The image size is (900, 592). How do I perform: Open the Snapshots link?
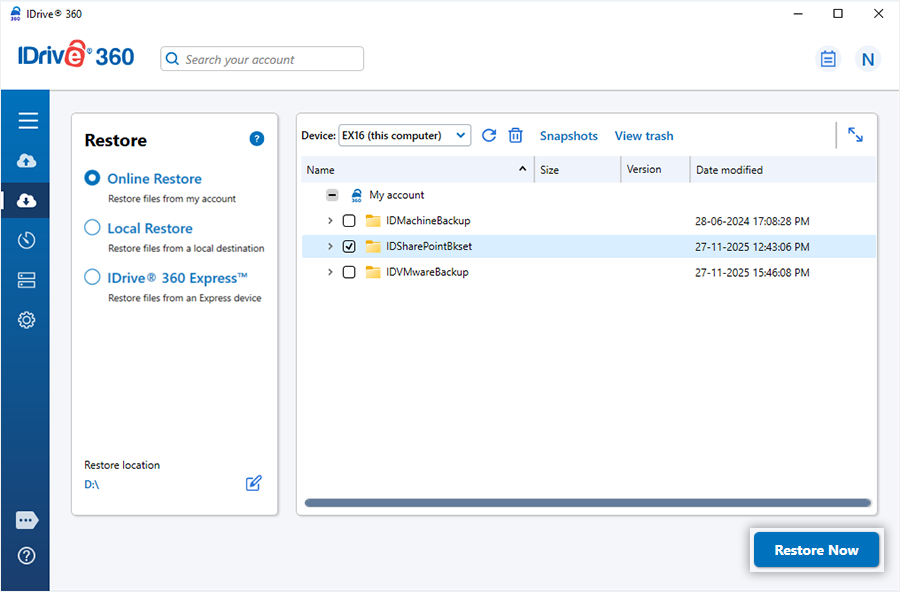[x=568, y=136]
